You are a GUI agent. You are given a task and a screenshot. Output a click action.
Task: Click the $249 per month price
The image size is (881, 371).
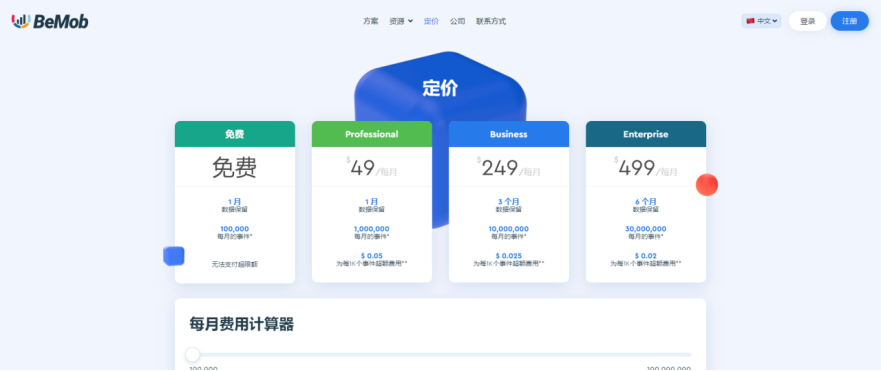[509, 168]
